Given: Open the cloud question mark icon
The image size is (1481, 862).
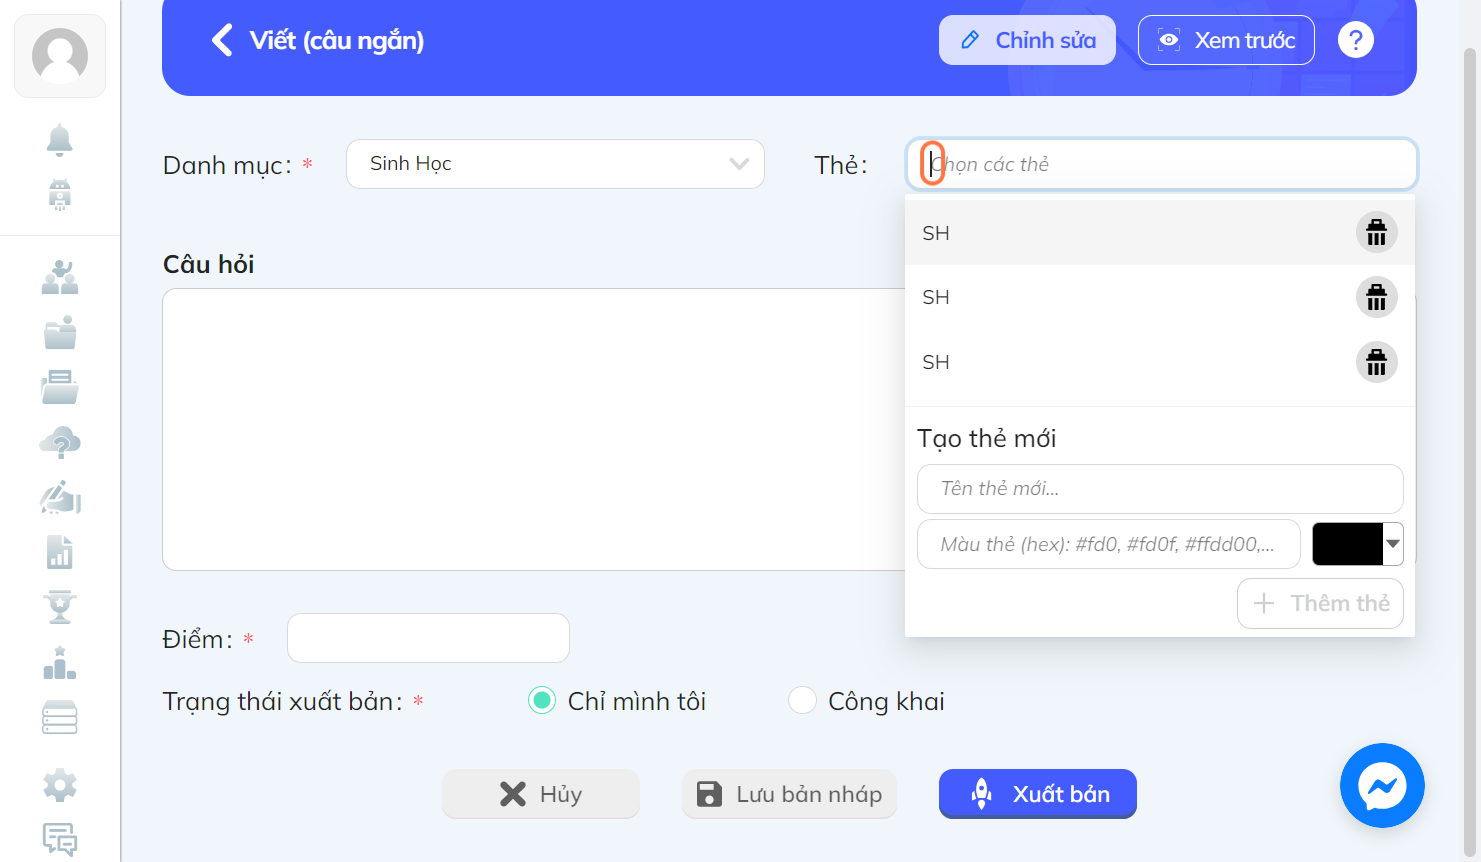Looking at the screenshot, I should point(60,442).
